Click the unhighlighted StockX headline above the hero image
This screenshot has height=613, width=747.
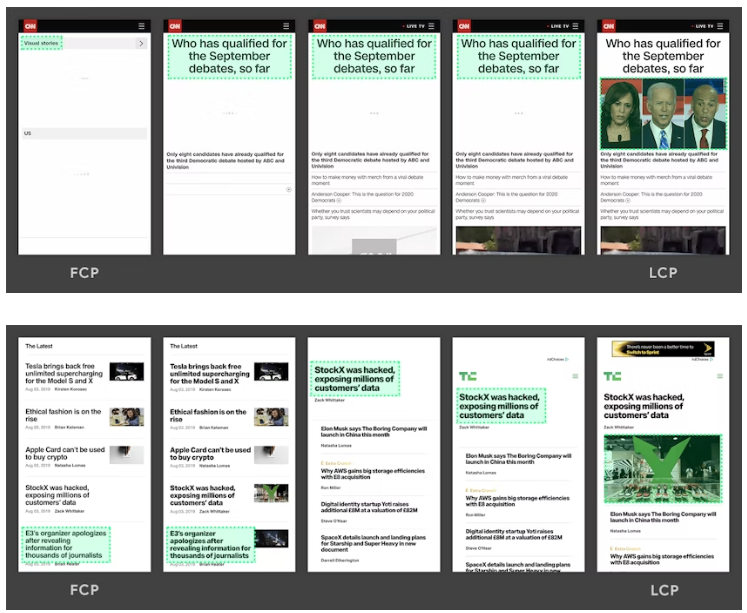[644, 406]
